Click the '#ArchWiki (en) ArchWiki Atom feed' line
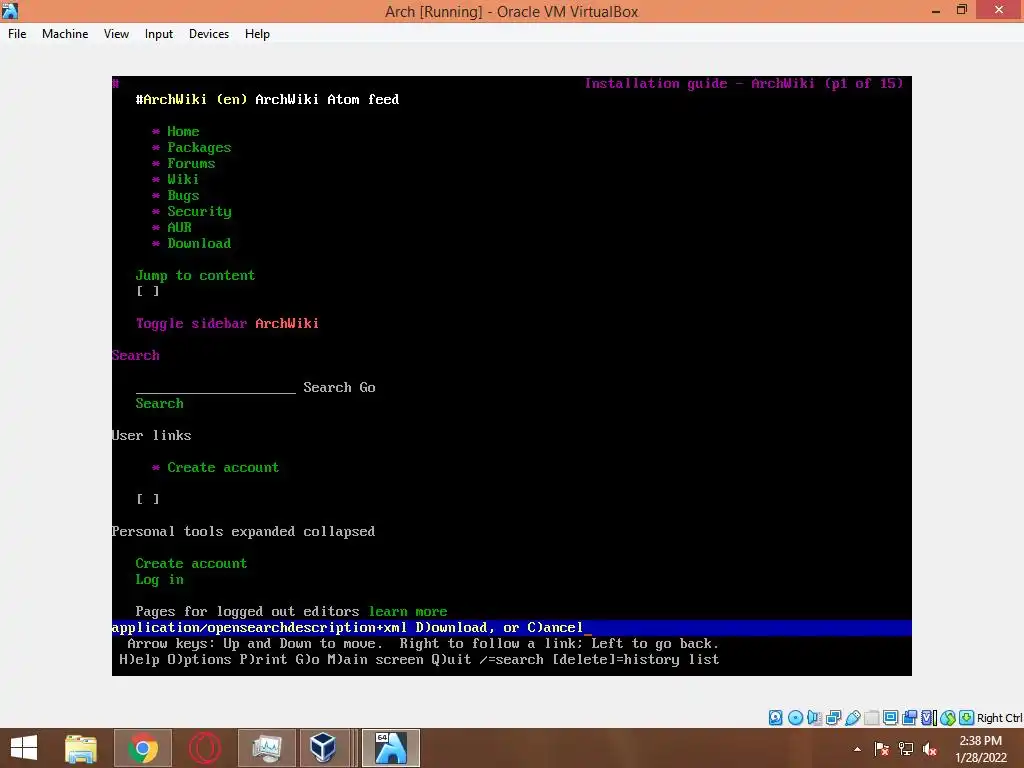The height and width of the screenshot is (768, 1024). click(267, 99)
